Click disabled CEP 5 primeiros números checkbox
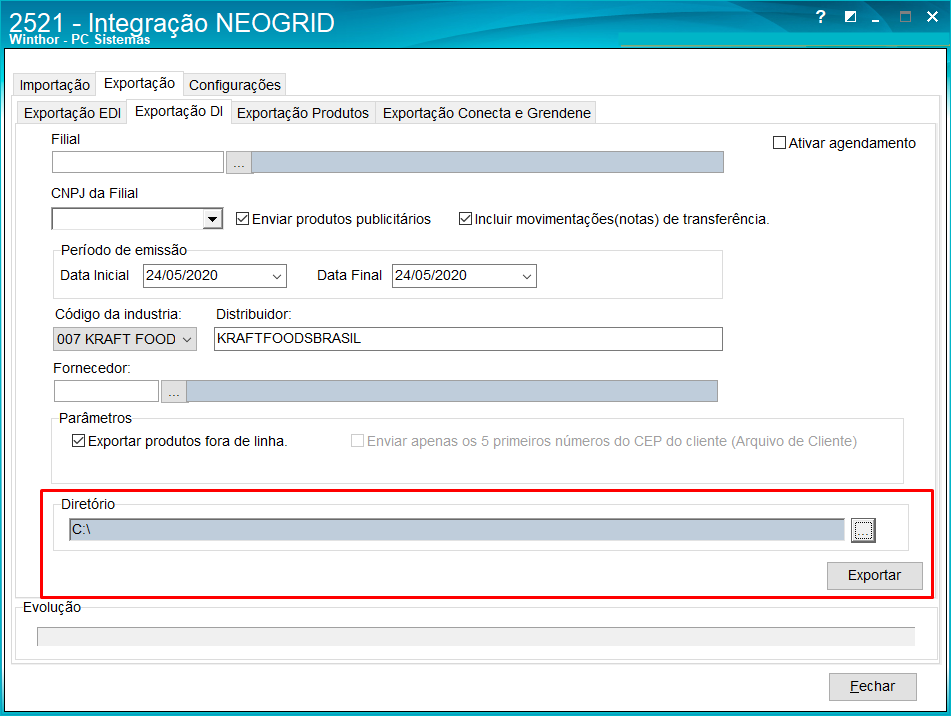Viewport: 951px width, 716px height. [x=357, y=441]
